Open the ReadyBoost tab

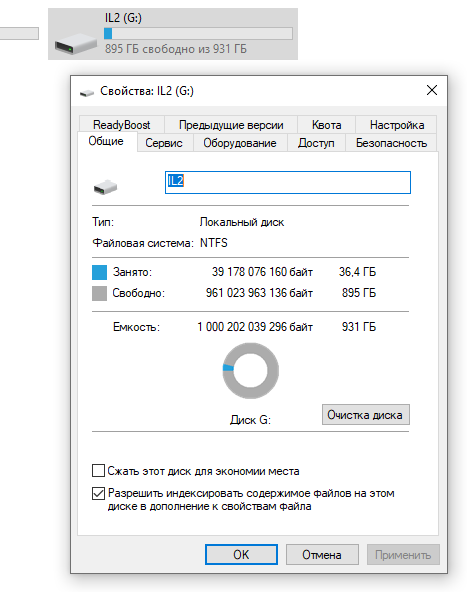coord(122,125)
